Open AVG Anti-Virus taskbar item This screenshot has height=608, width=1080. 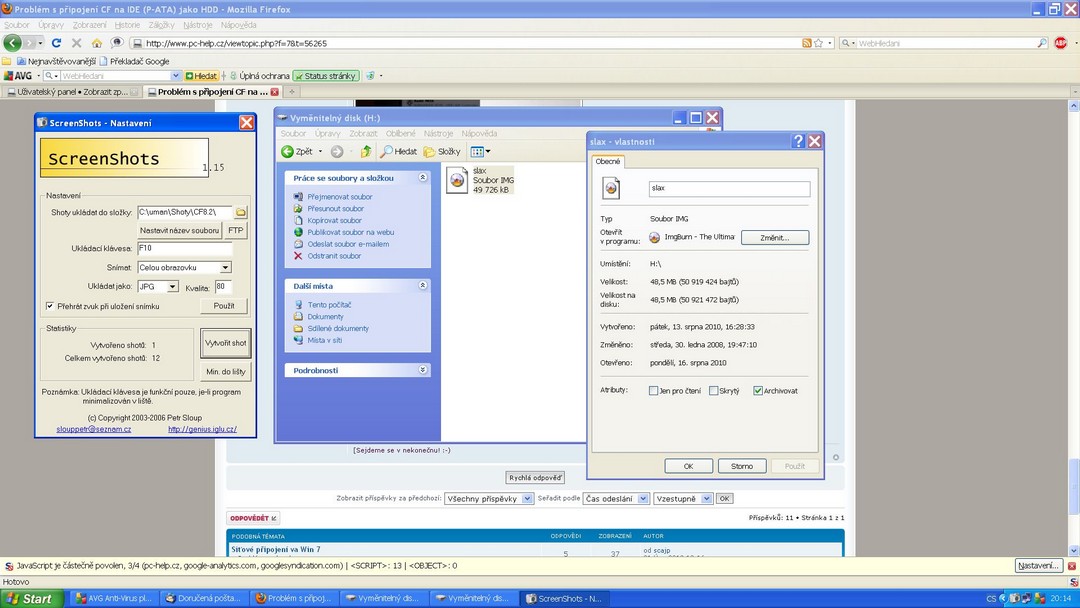pyautogui.click(x=113, y=598)
